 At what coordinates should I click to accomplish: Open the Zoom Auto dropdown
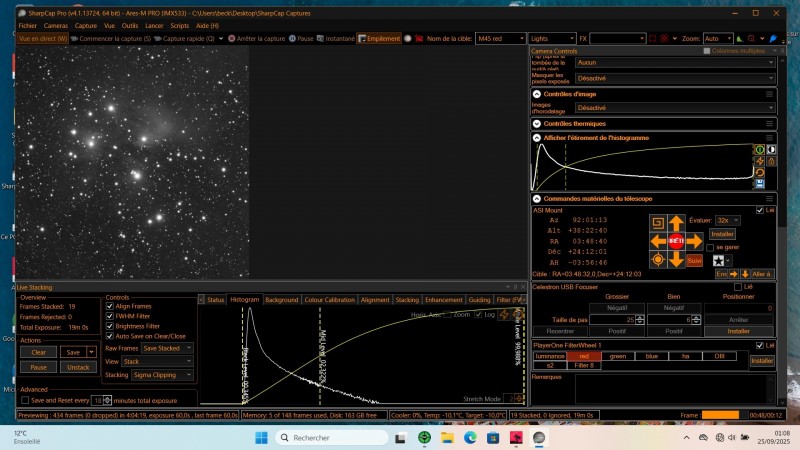pos(718,38)
